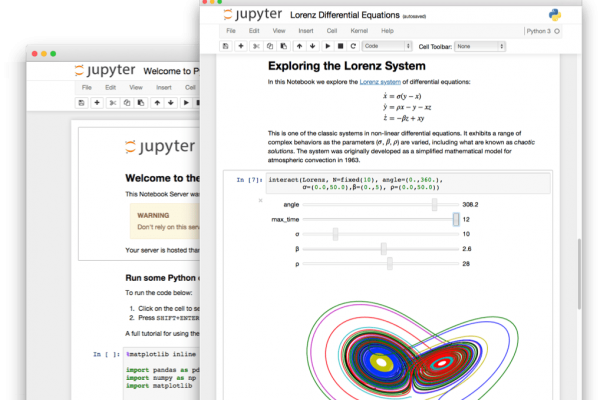This screenshot has width=600, height=400.
Task: Click the Welcome notebook title in back window
Action: [171, 71]
